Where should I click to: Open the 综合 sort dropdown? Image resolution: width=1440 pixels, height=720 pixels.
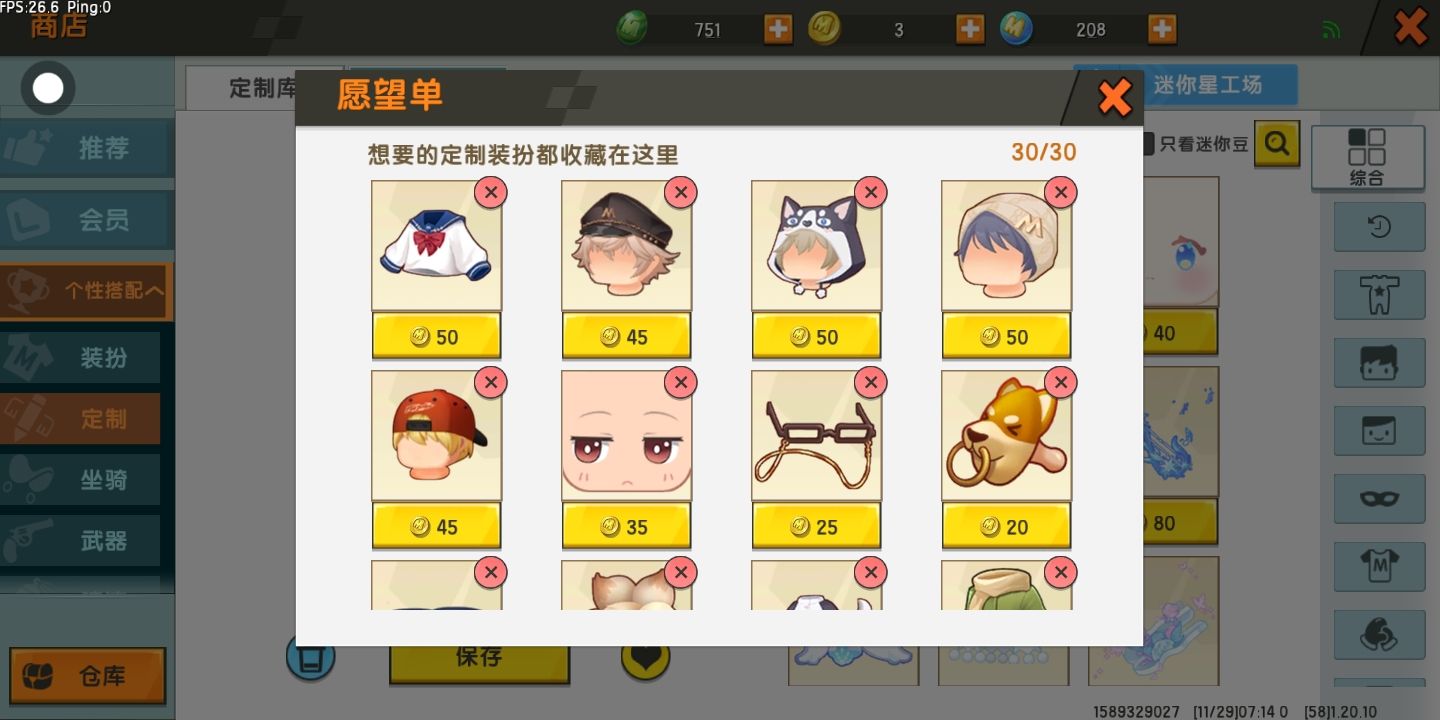[1367, 157]
